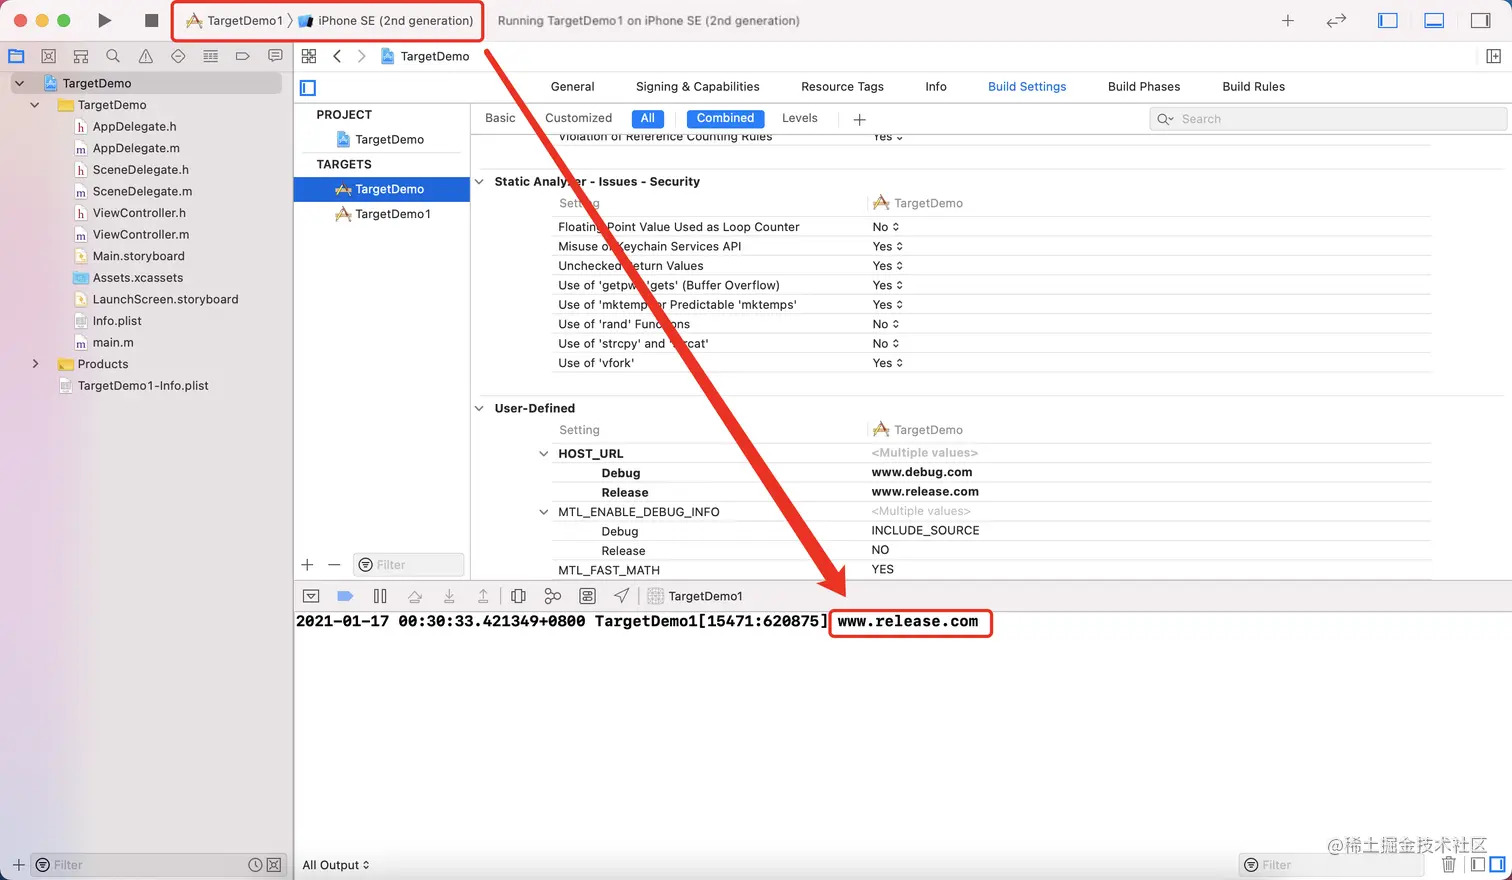Image resolution: width=1512 pixels, height=880 pixels.
Task: Go back in editor history
Action: (x=337, y=56)
